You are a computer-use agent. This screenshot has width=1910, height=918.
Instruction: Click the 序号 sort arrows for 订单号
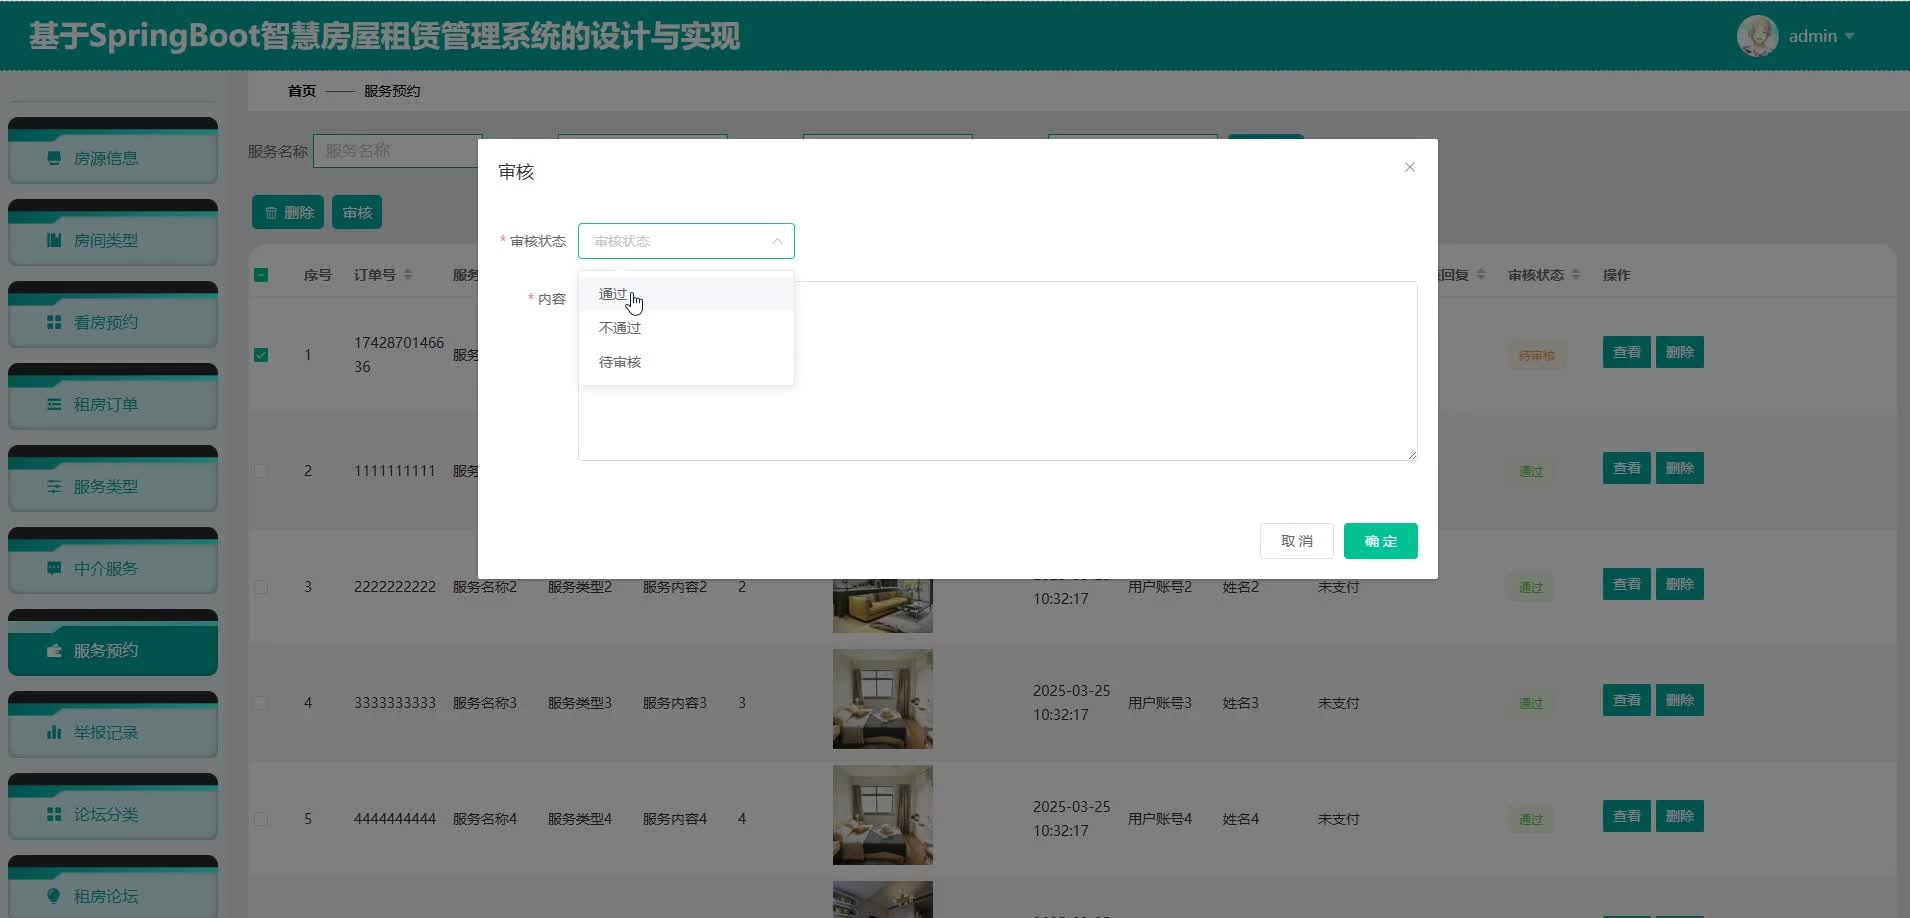[408, 275]
